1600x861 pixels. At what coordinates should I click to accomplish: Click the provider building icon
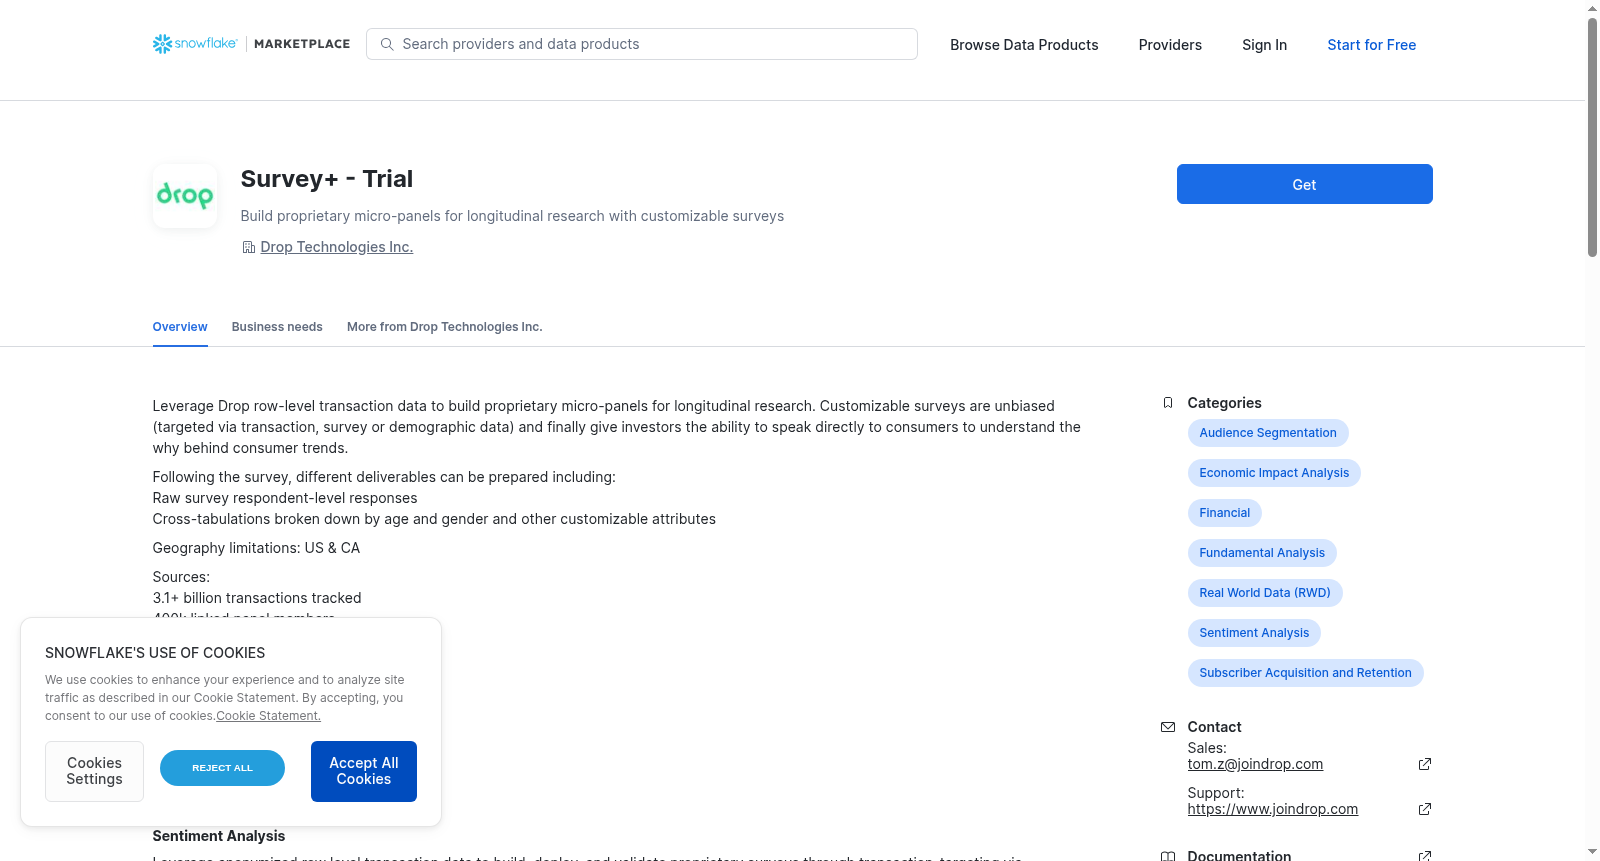point(249,247)
